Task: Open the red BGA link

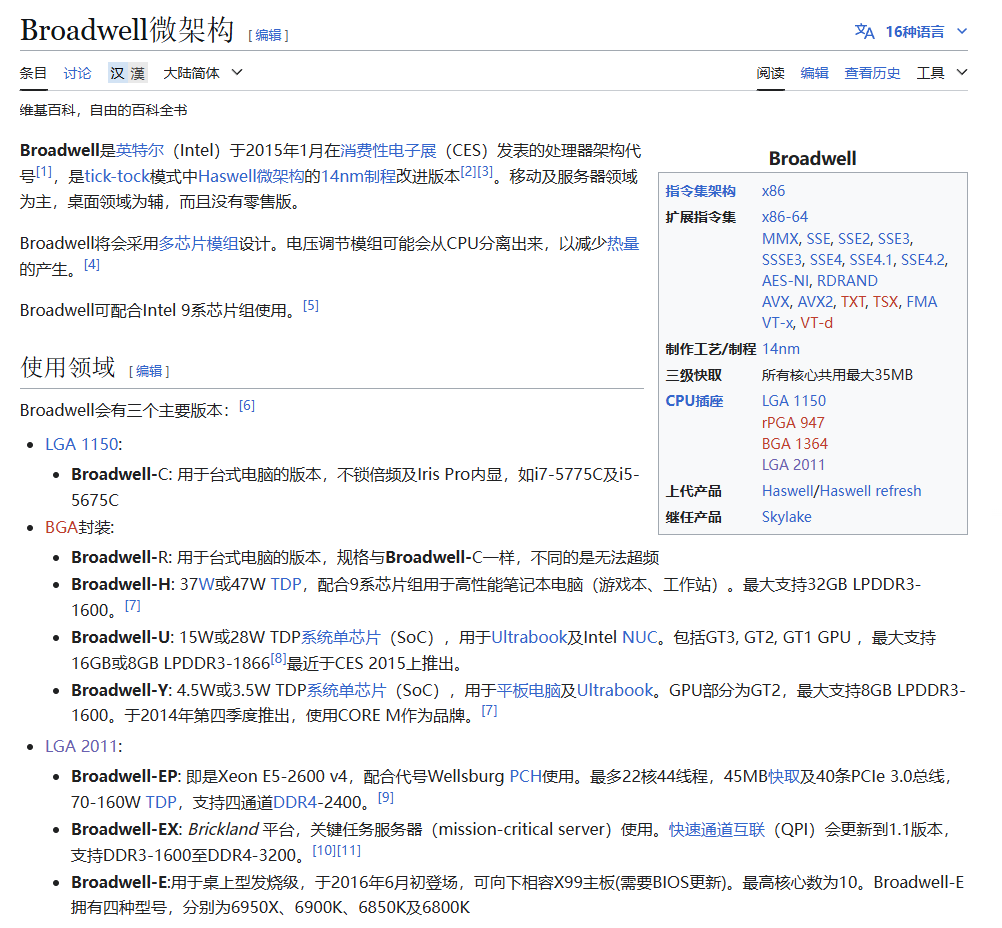Action: 61,527
